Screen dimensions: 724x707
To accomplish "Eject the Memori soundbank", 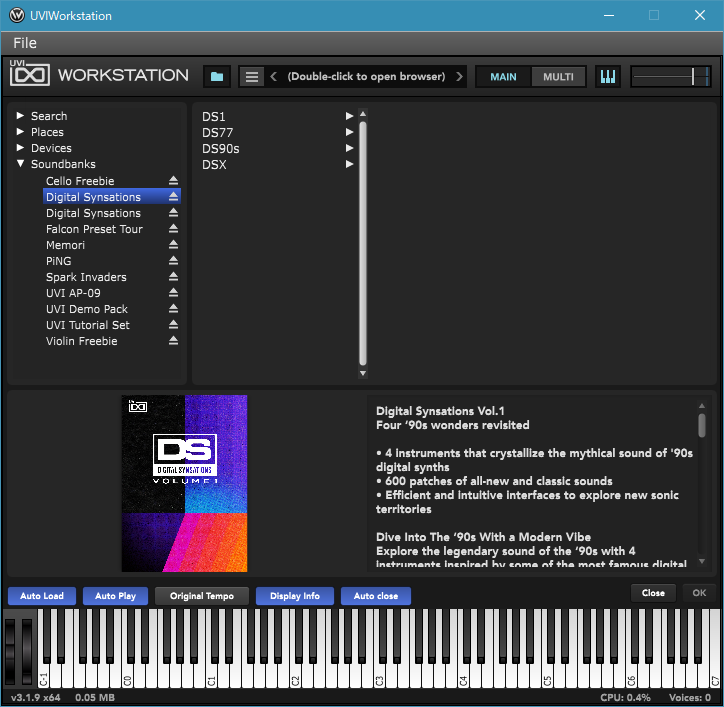I will [173, 245].
